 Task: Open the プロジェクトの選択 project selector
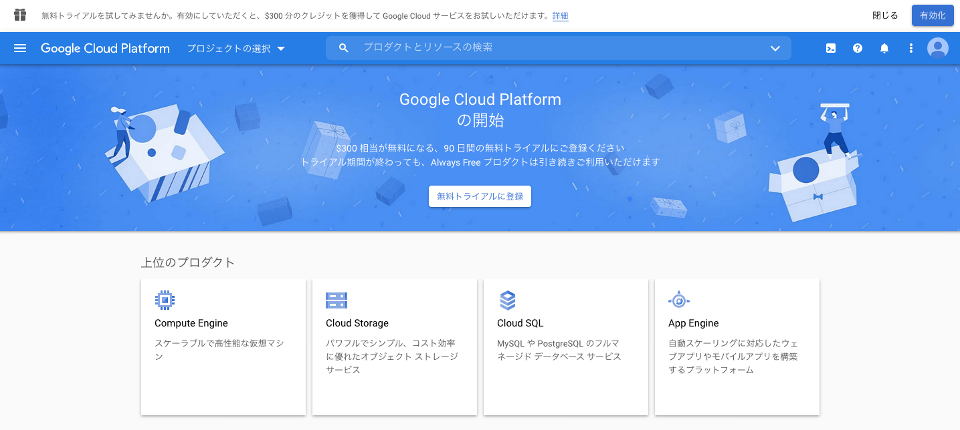(236, 48)
